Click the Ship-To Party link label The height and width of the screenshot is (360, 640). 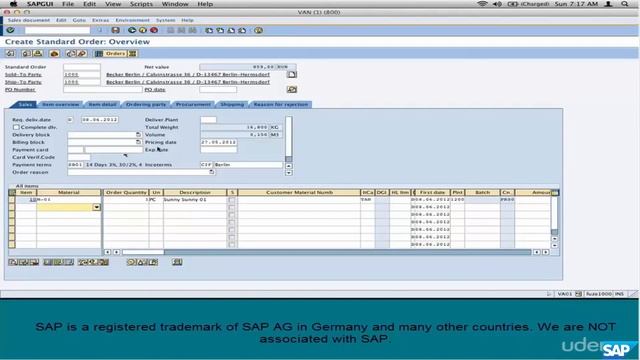tap(23, 82)
